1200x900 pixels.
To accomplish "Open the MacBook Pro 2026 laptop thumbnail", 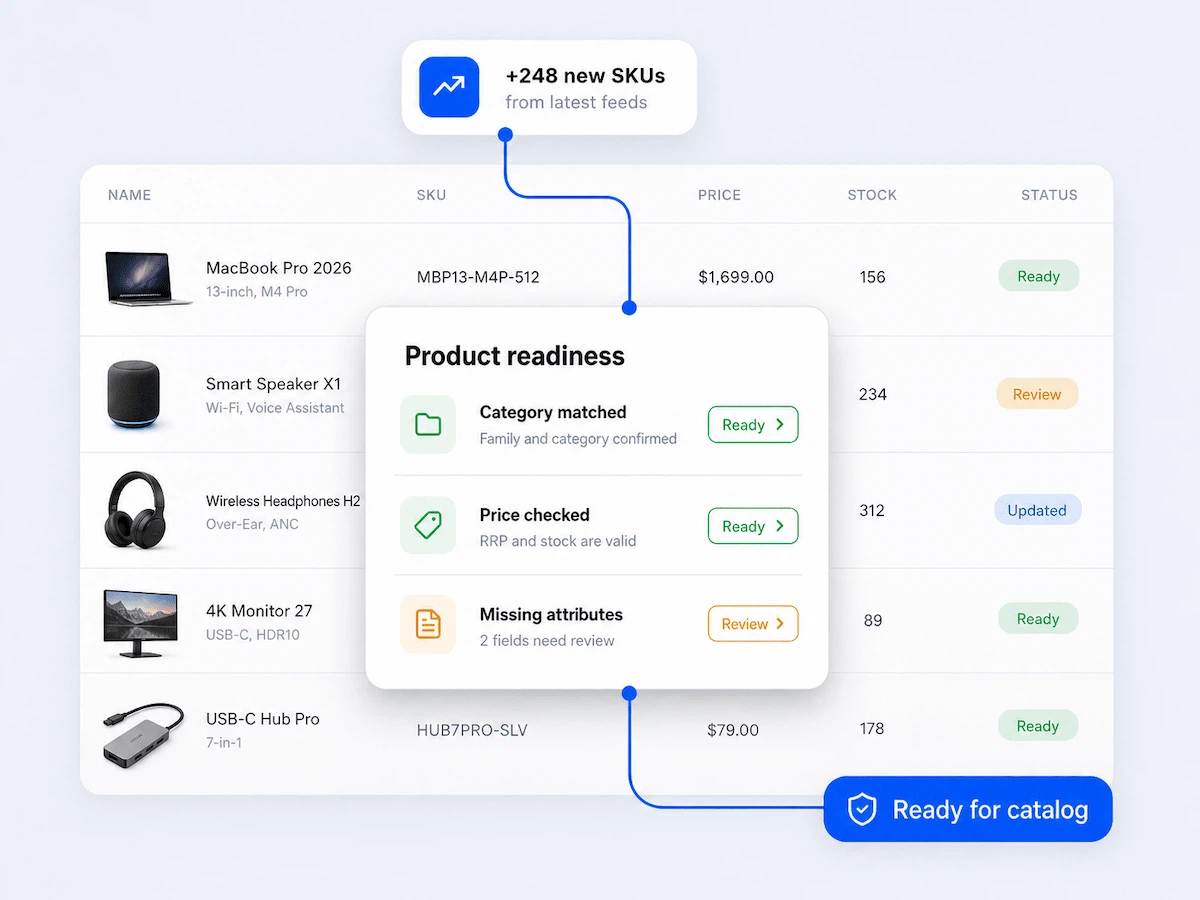I will pyautogui.click(x=148, y=278).
